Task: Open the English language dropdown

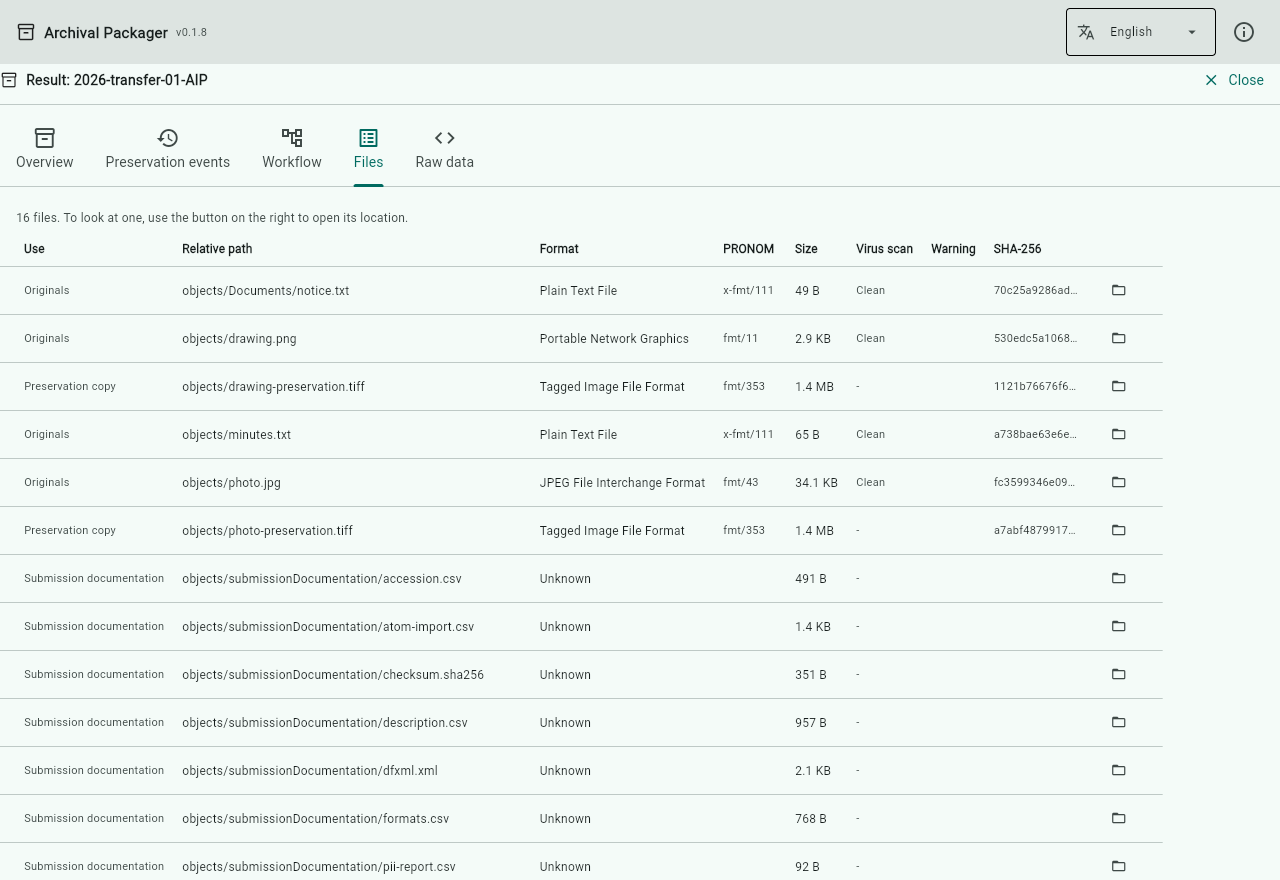Action: pos(1141,32)
